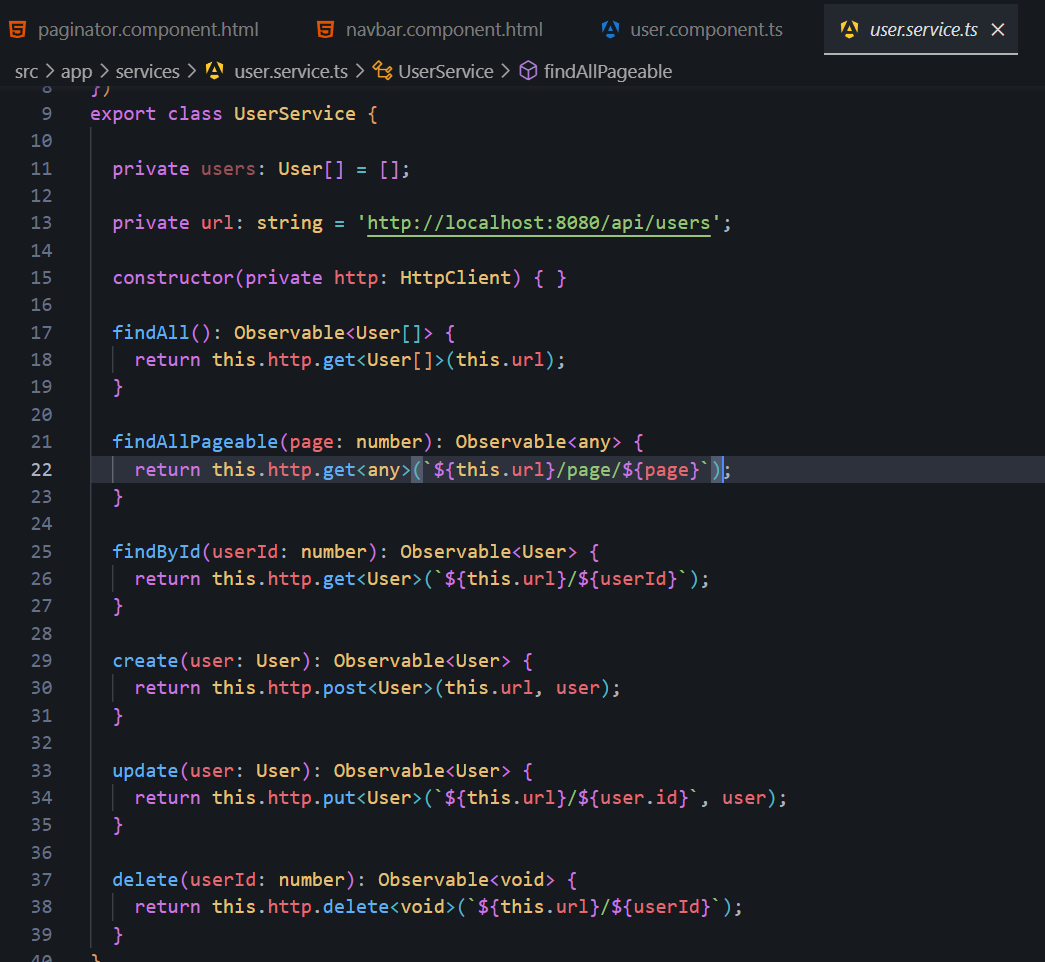The image size is (1045, 962).
Task: Click the Angular icon on user.service.ts tab
Action: coord(849,29)
